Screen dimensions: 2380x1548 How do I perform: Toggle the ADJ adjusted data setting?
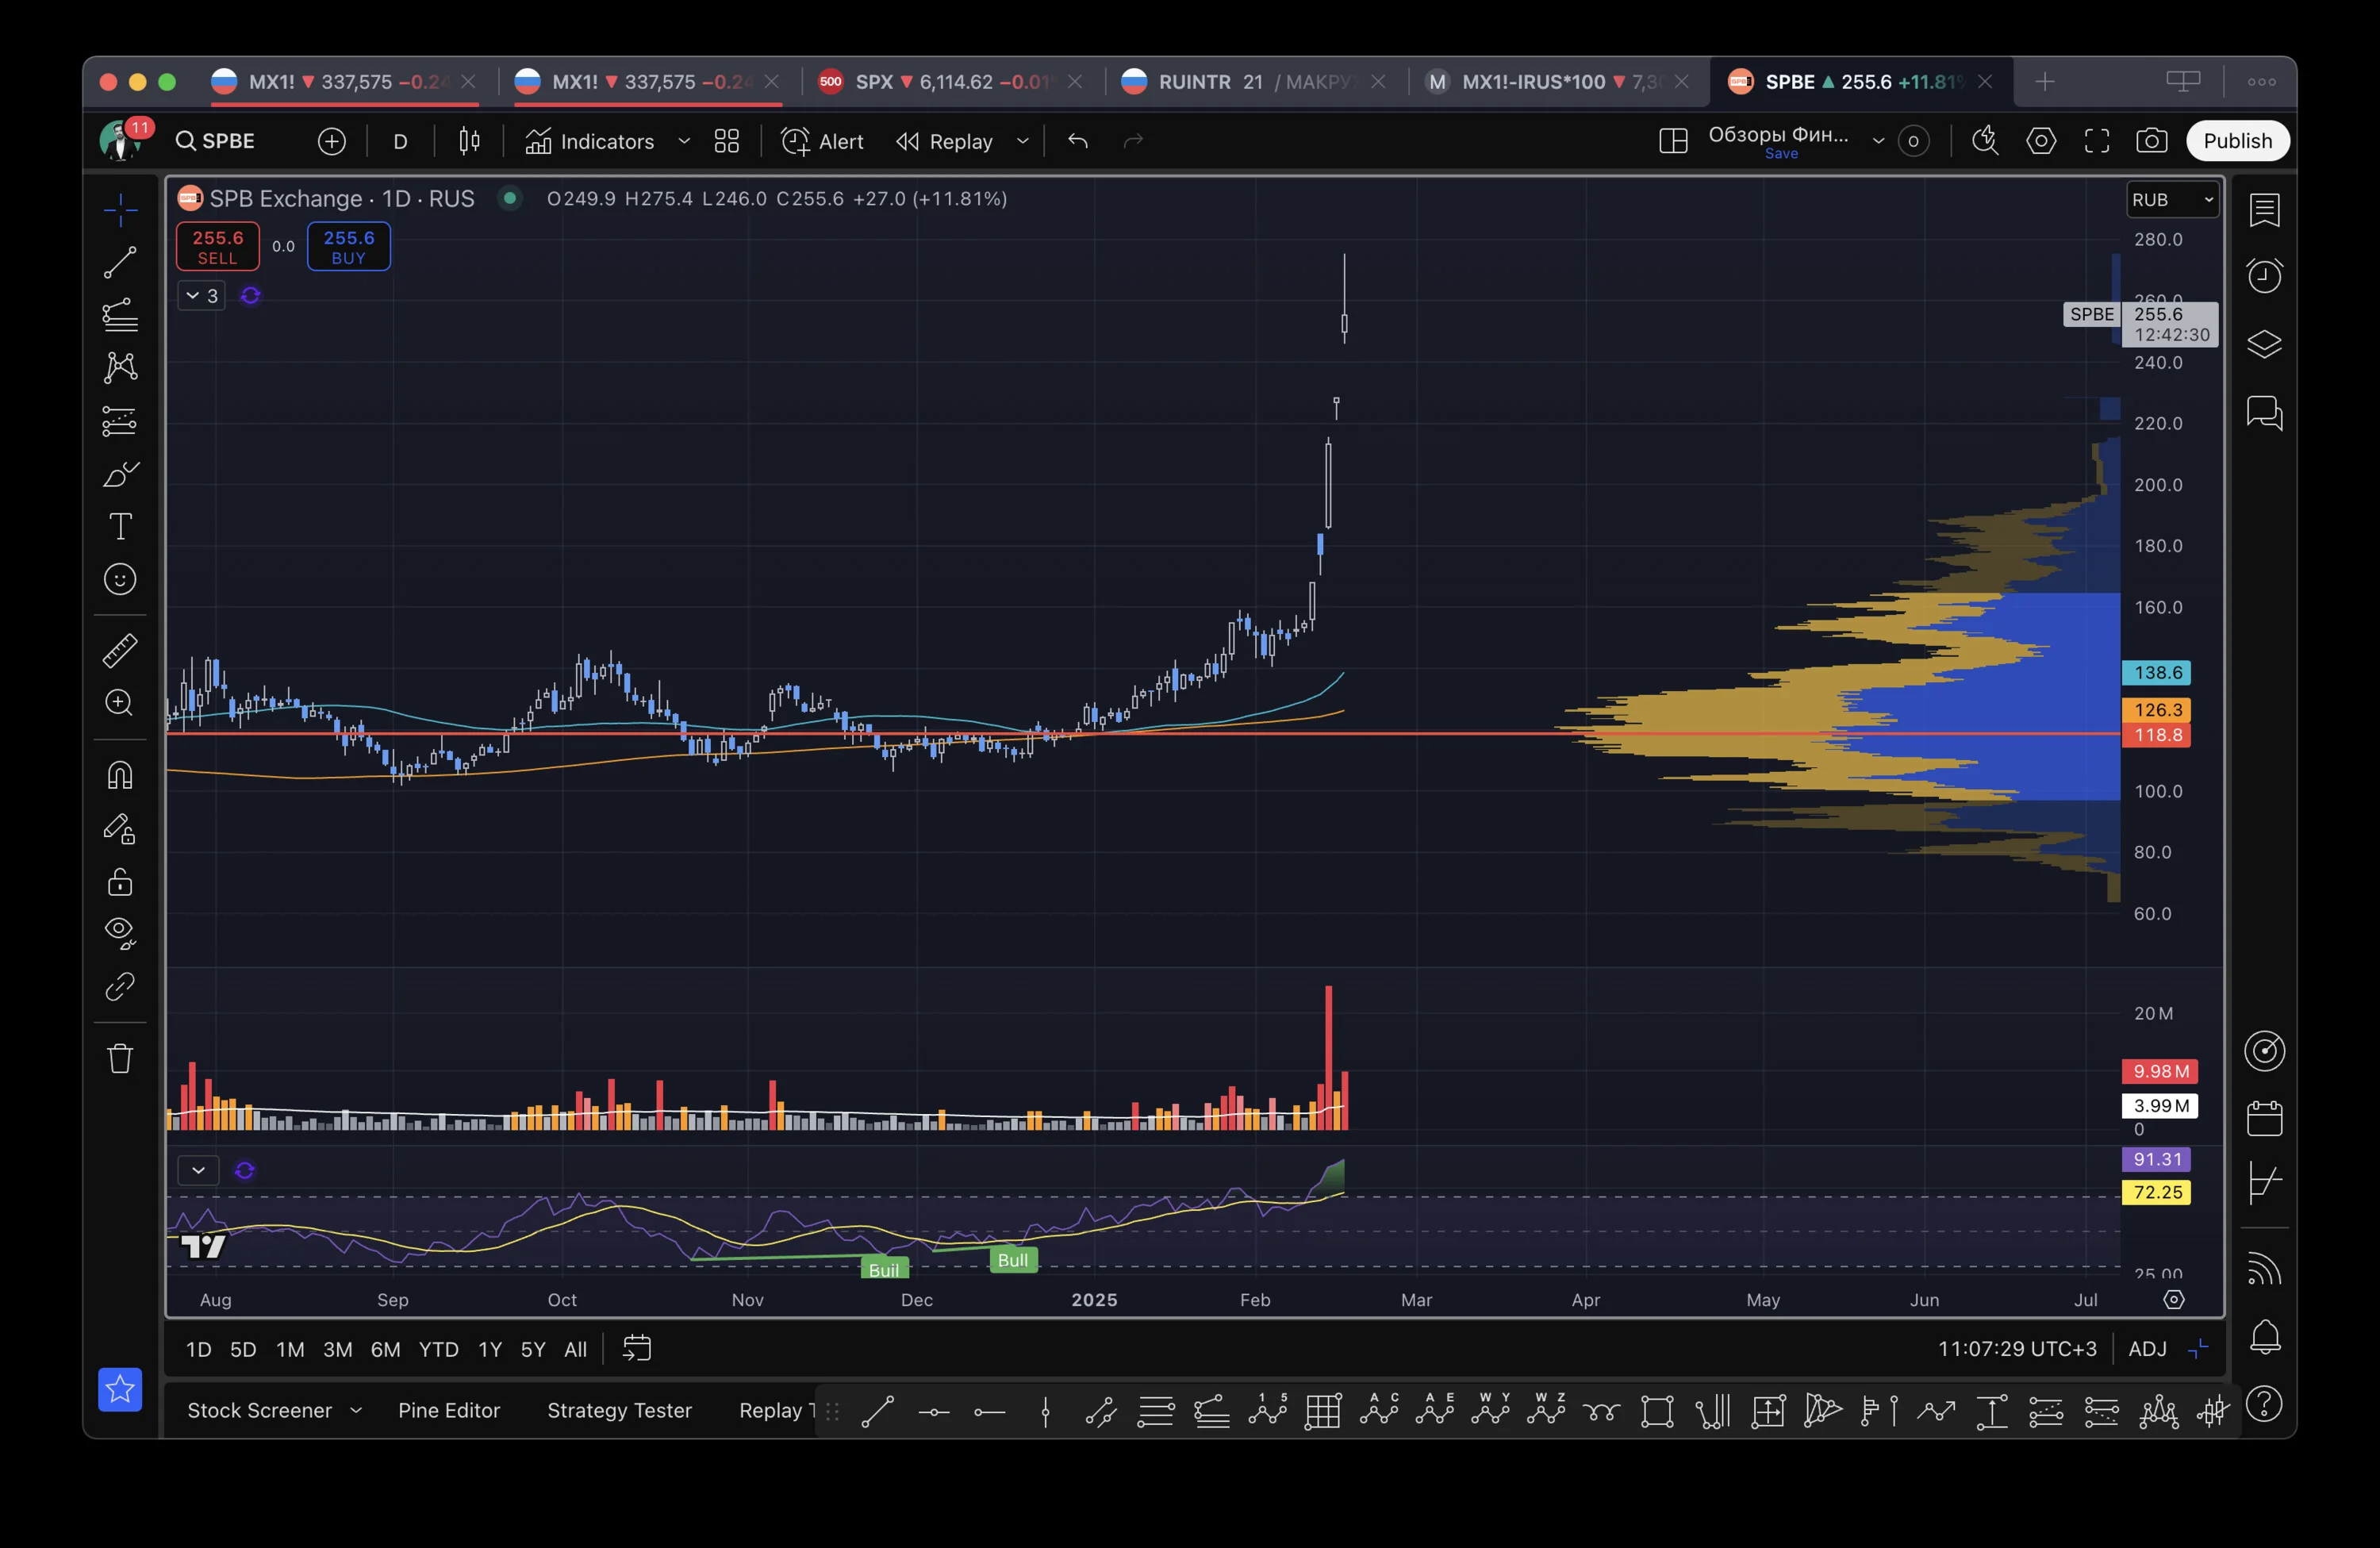tap(2147, 1349)
